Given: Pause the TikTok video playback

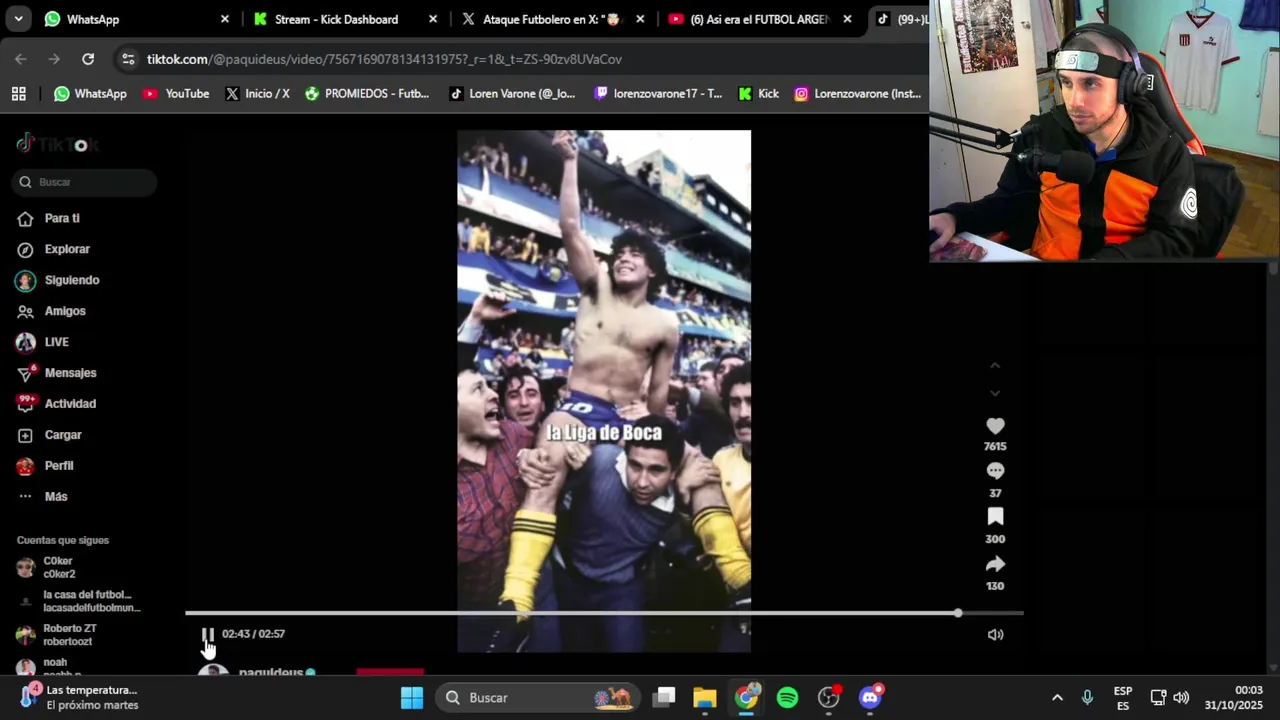Looking at the screenshot, I should pos(208,634).
